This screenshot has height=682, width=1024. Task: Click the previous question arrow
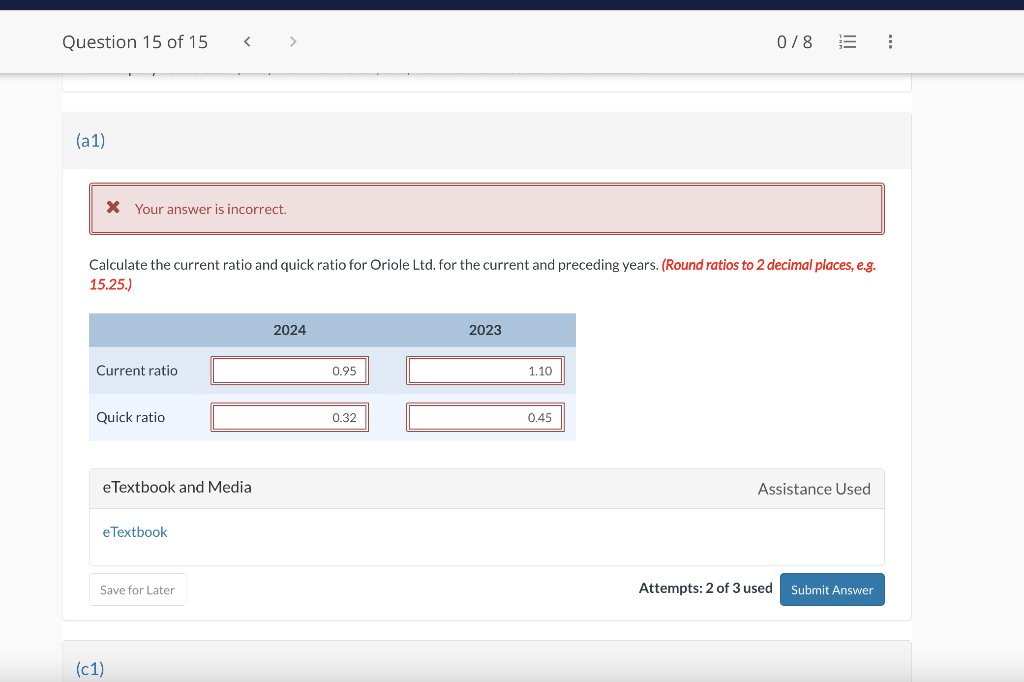[x=246, y=41]
